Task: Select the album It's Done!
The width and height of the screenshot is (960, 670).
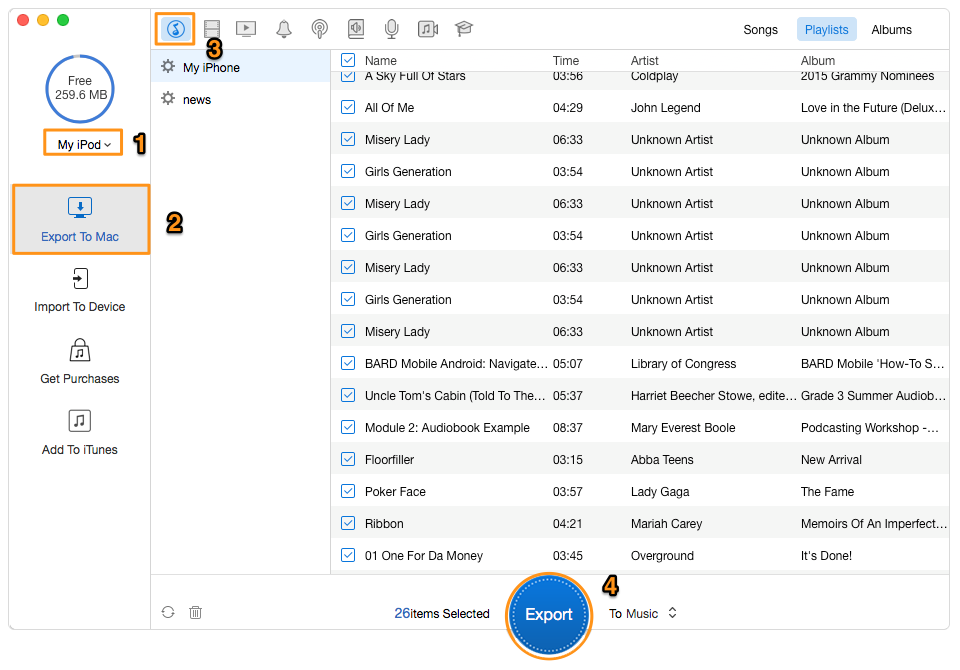Action: tap(826, 555)
